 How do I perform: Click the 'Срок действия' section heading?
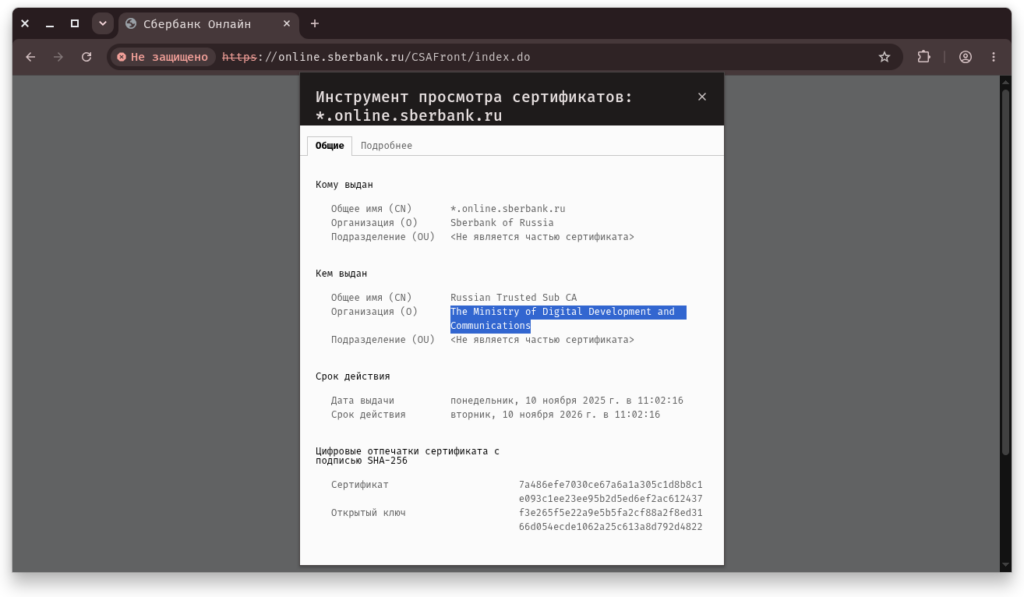[x=353, y=377]
